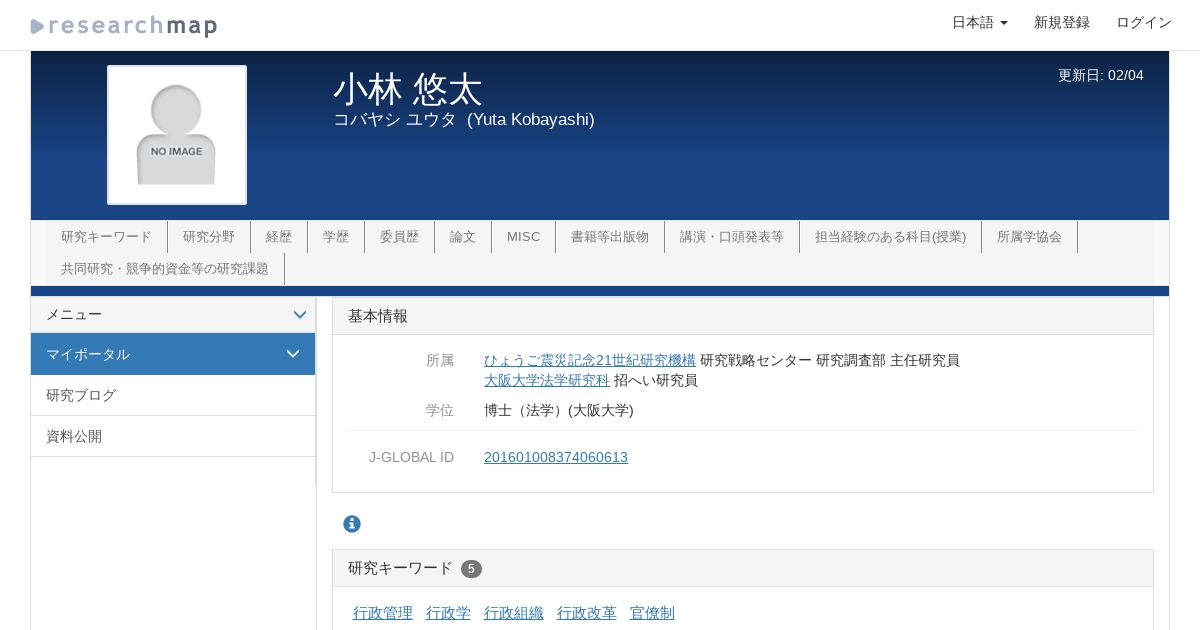Open 研究ブログ in the sidebar
Image resolution: width=1200 pixels, height=630 pixels.
(173, 395)
